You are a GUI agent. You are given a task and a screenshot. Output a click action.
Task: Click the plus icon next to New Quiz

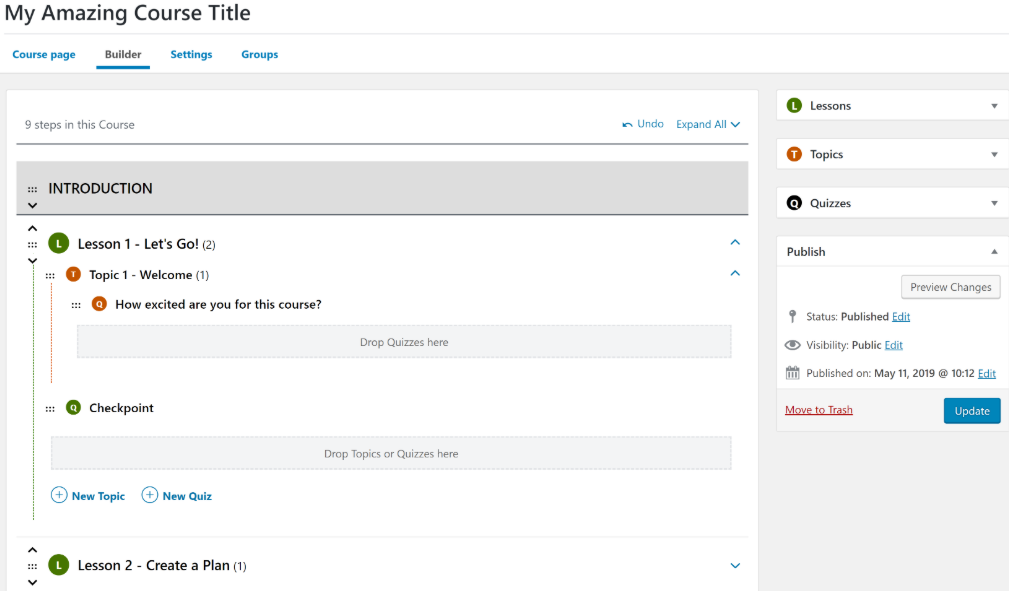tap(149, 495)
